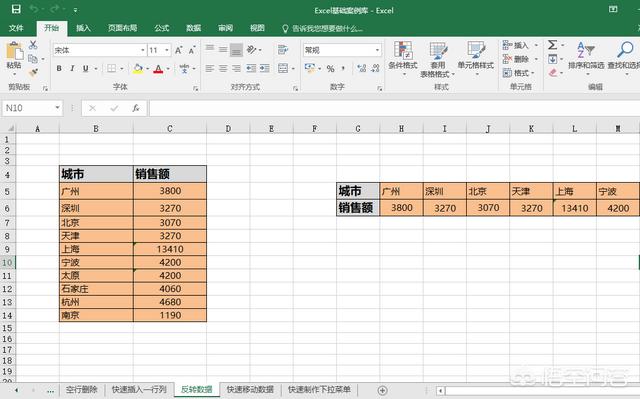Toggle Italic formatting
Image resolution: width=640 pixels, height=399 pixels.
(x=72, y=69)
